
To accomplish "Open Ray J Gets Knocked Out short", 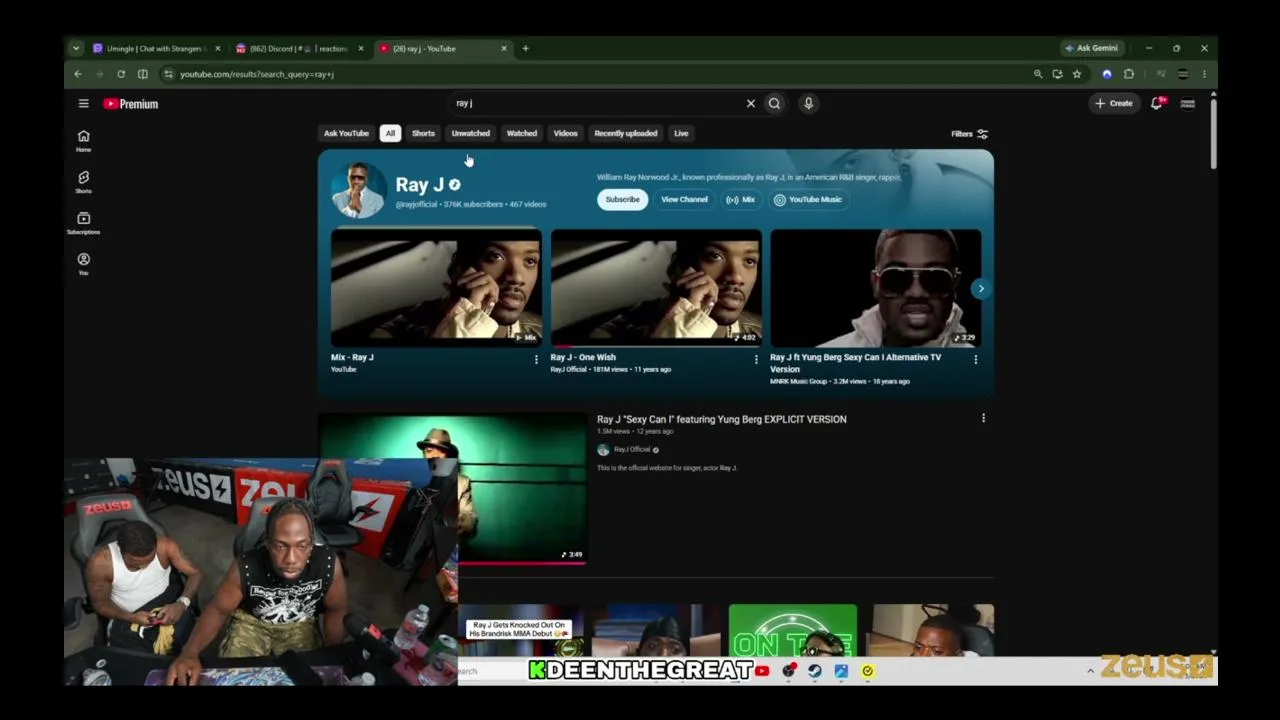I will click(x=520, y=630).
